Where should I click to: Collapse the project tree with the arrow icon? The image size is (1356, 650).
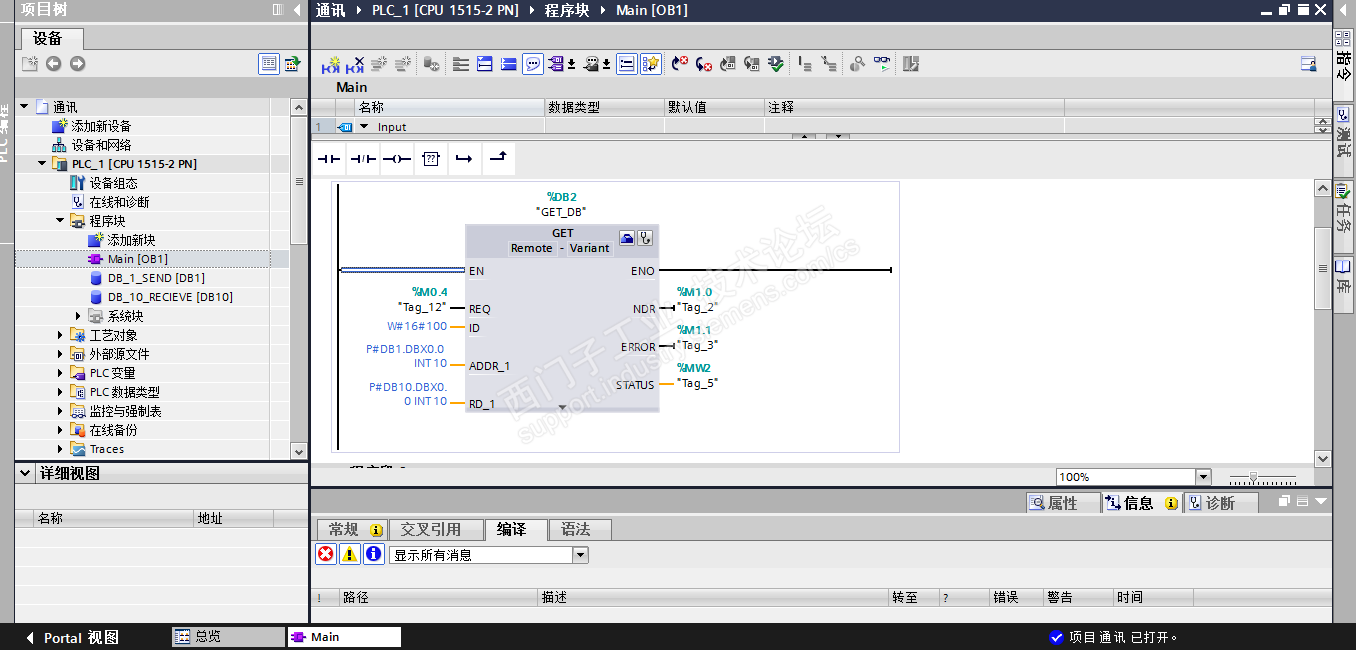point(297,10)
